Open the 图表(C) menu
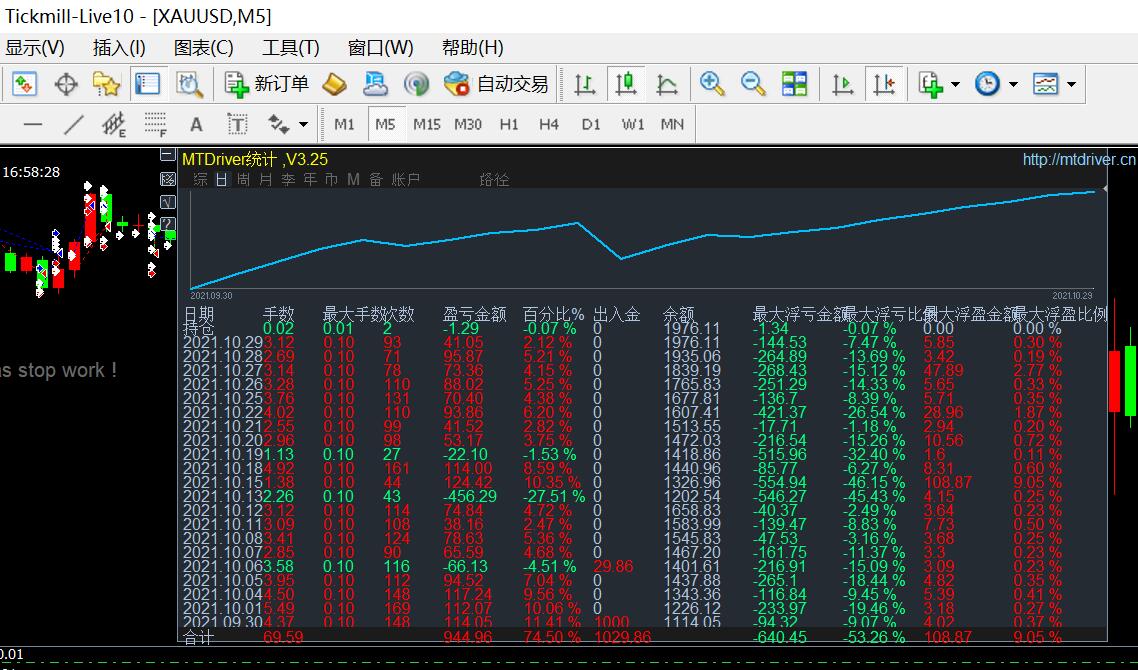 (204, 49)
